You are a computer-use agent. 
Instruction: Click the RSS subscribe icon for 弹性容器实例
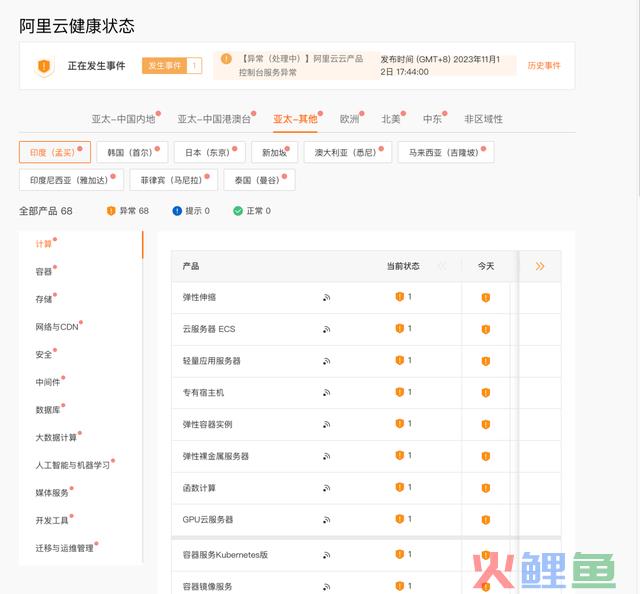click(x=326, y=425)
